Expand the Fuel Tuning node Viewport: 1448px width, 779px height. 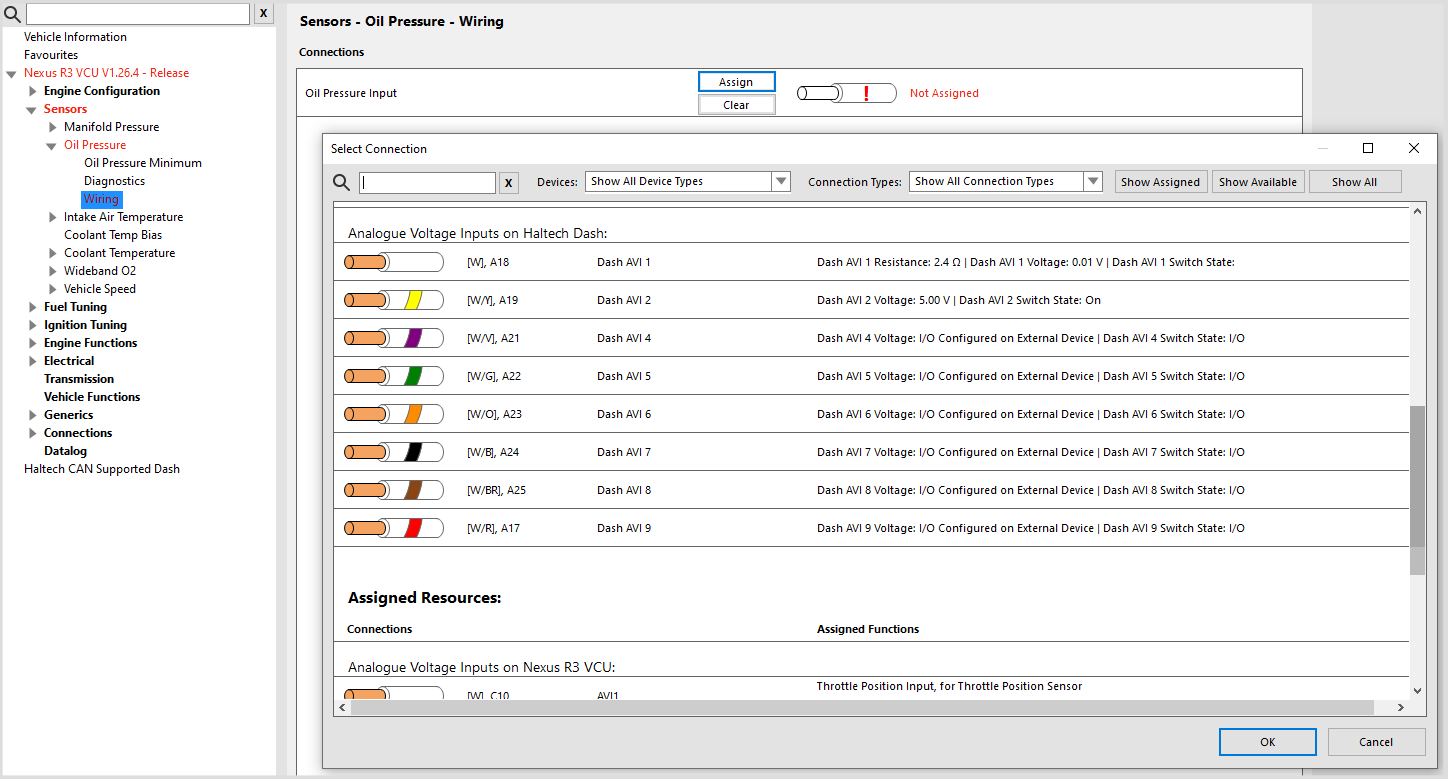32,307
